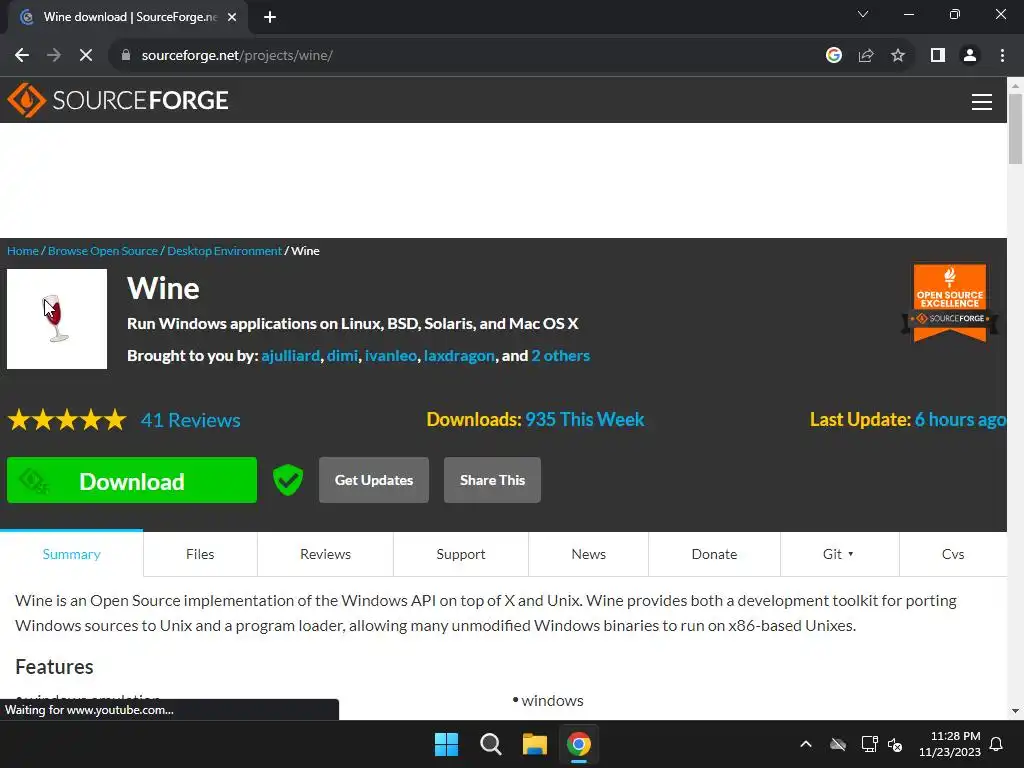Open ivanleo's profile link

391,356
